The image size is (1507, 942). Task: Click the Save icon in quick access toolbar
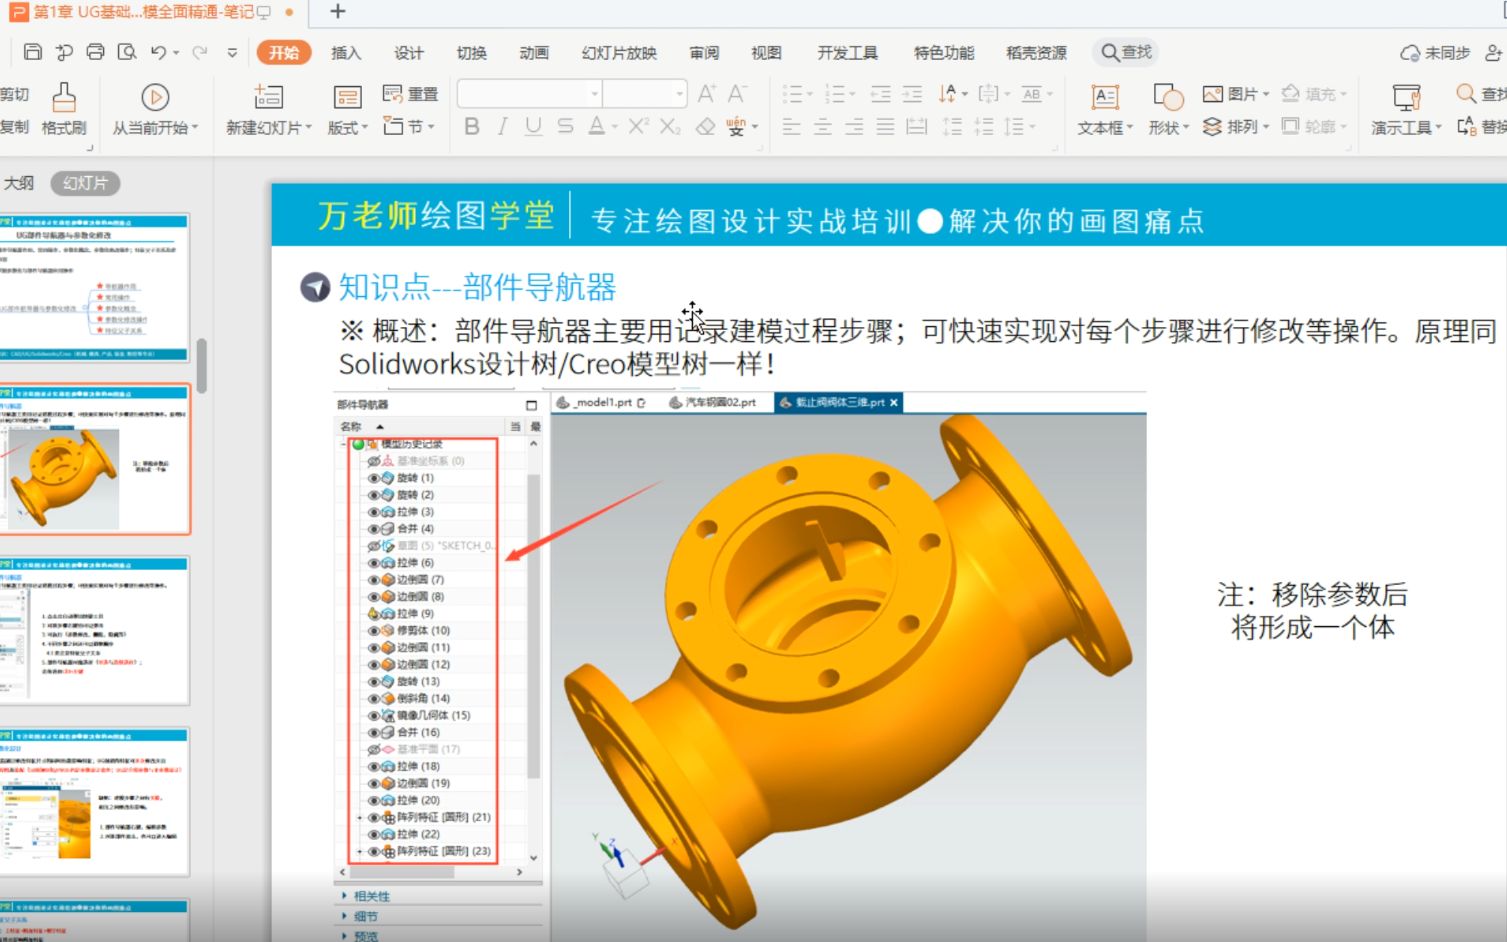coord(32,52)
